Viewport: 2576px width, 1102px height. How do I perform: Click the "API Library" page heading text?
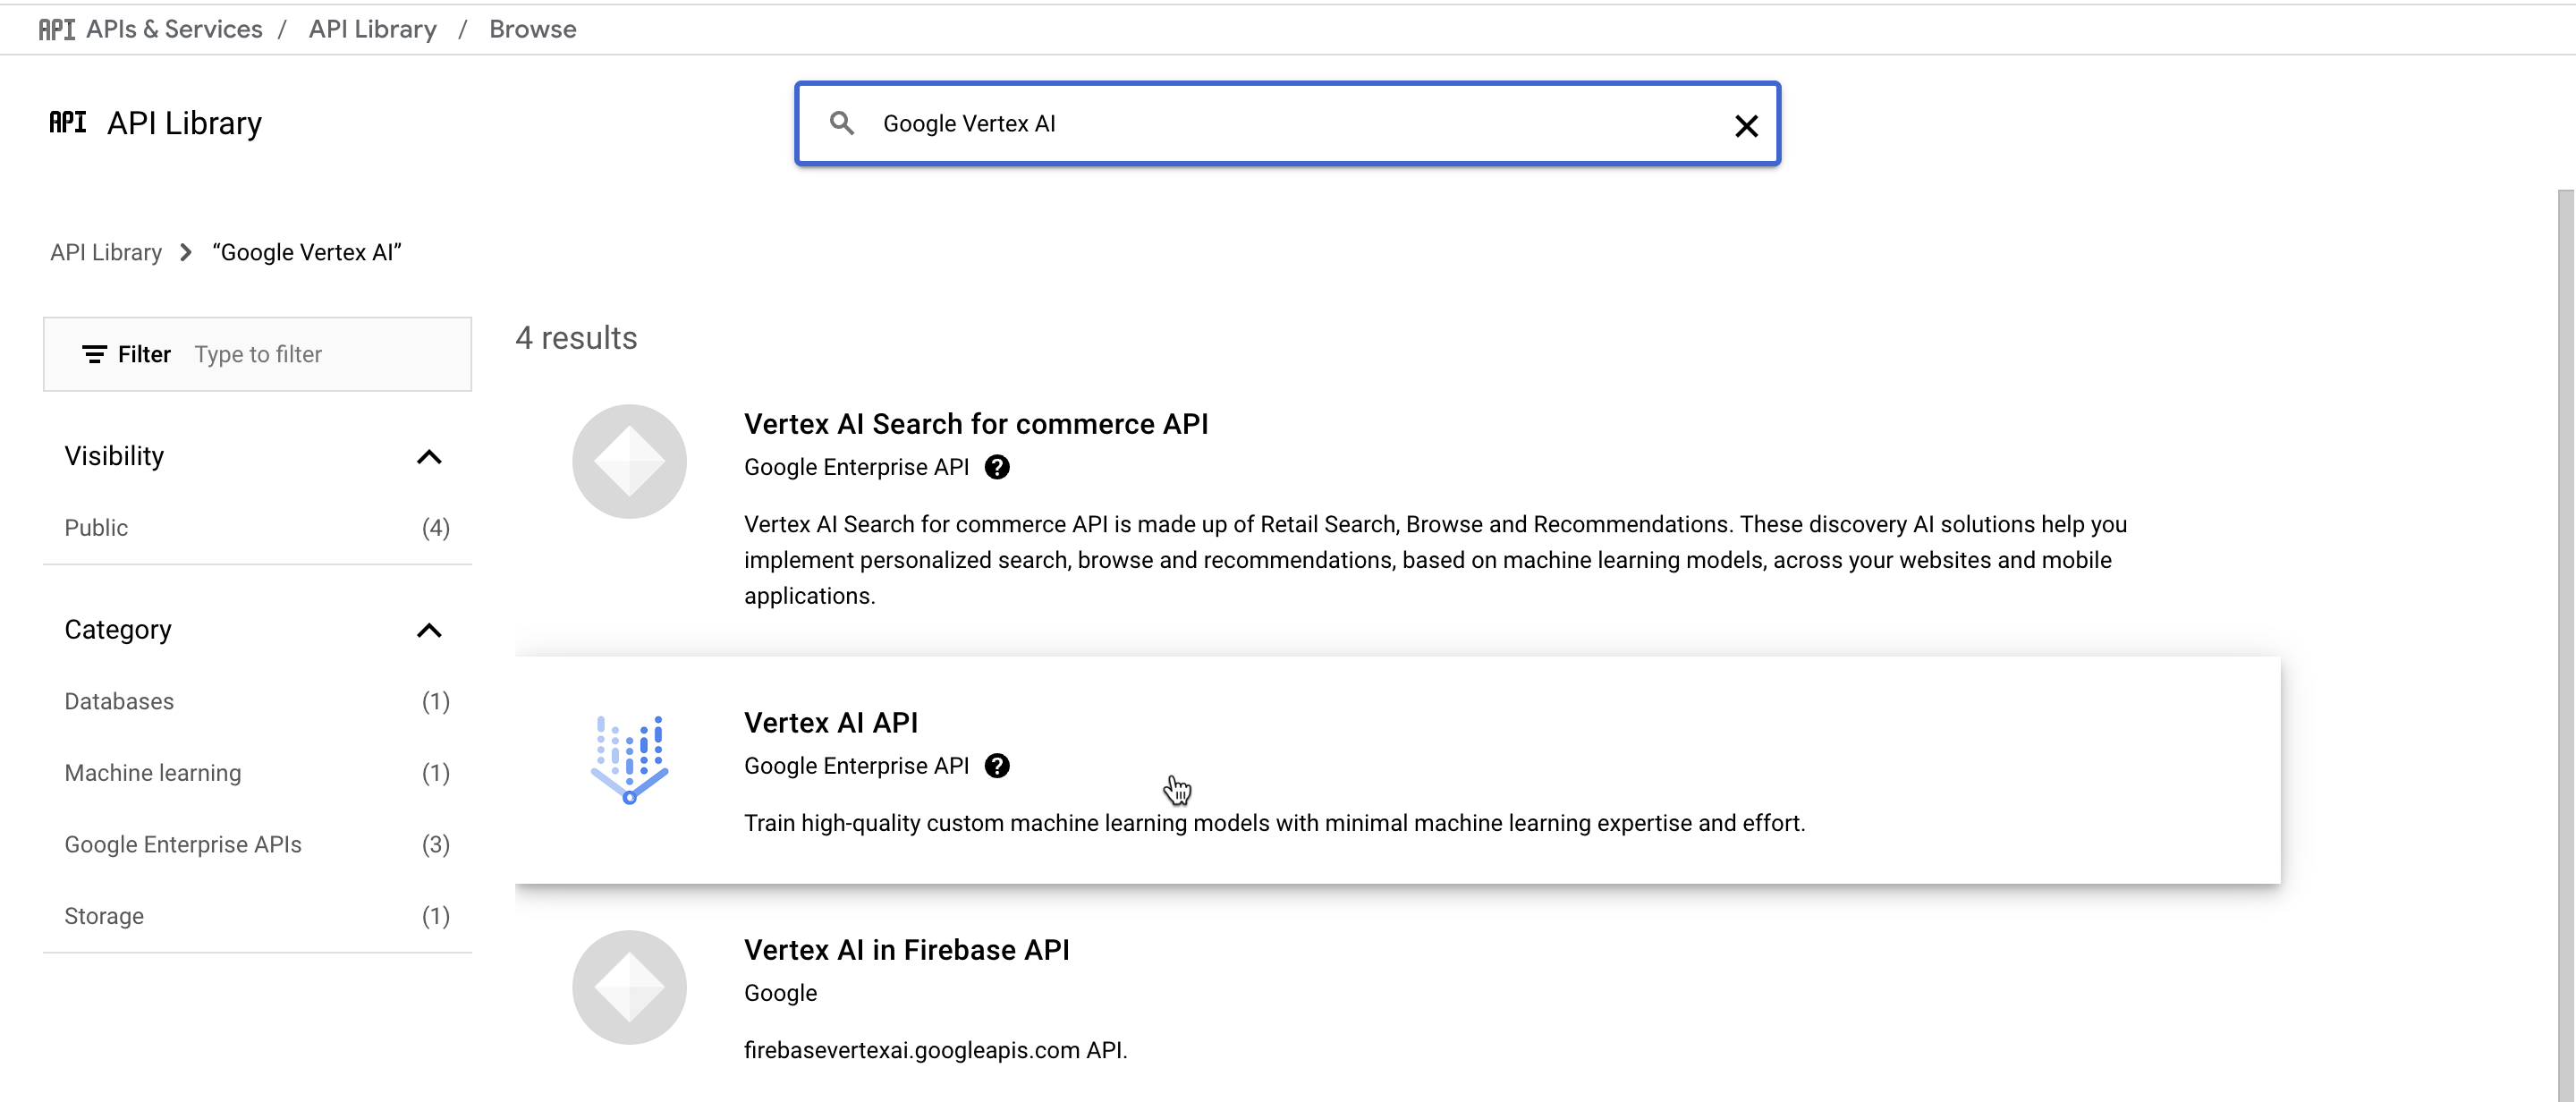[x=184, y=122]
